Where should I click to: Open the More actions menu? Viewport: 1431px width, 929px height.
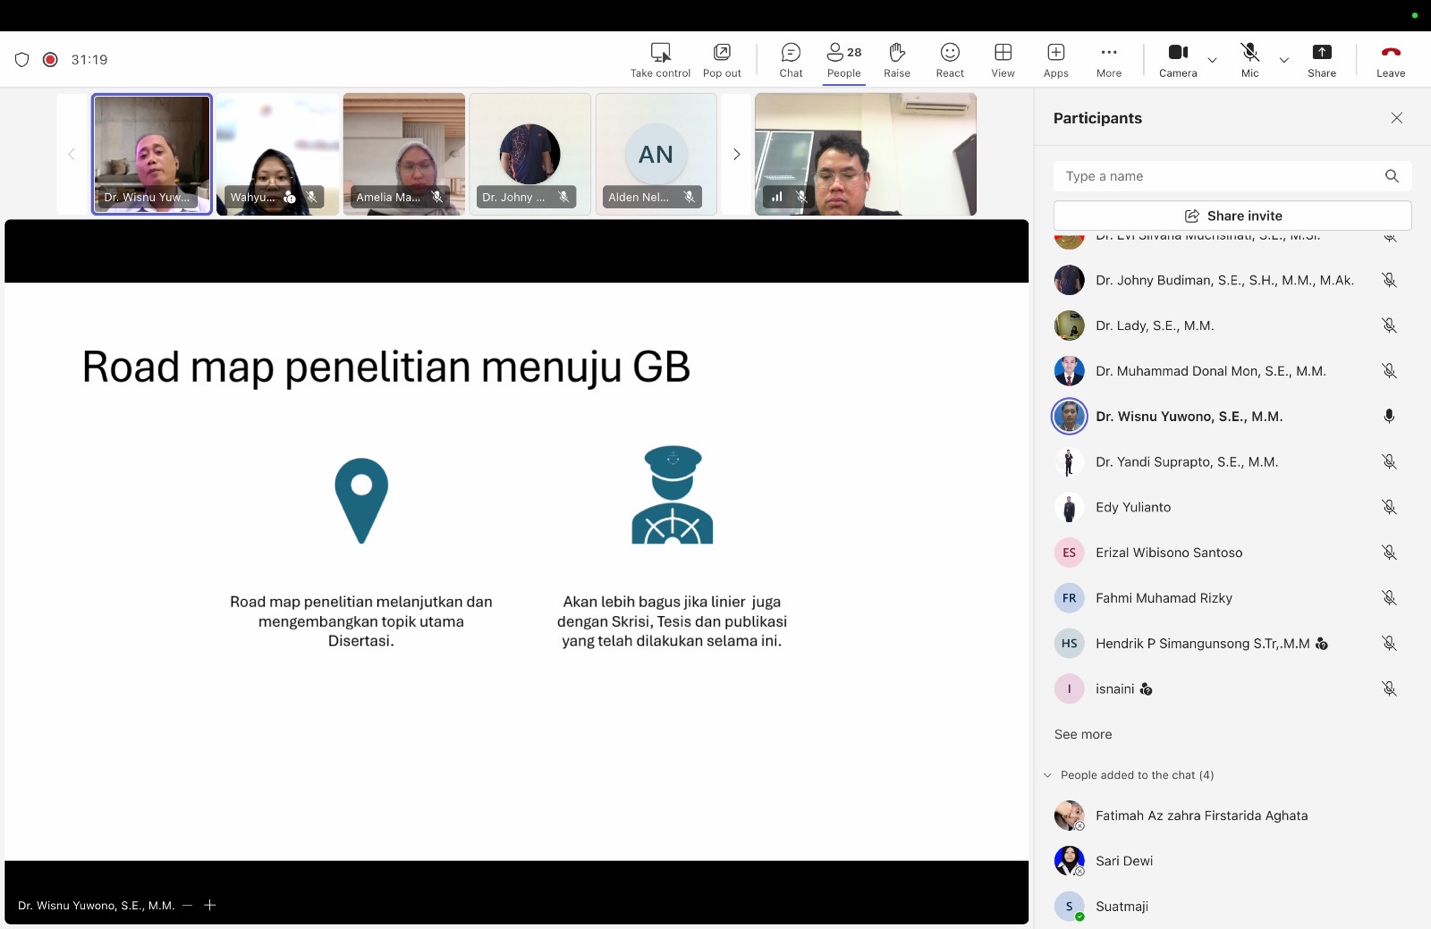1108,59
